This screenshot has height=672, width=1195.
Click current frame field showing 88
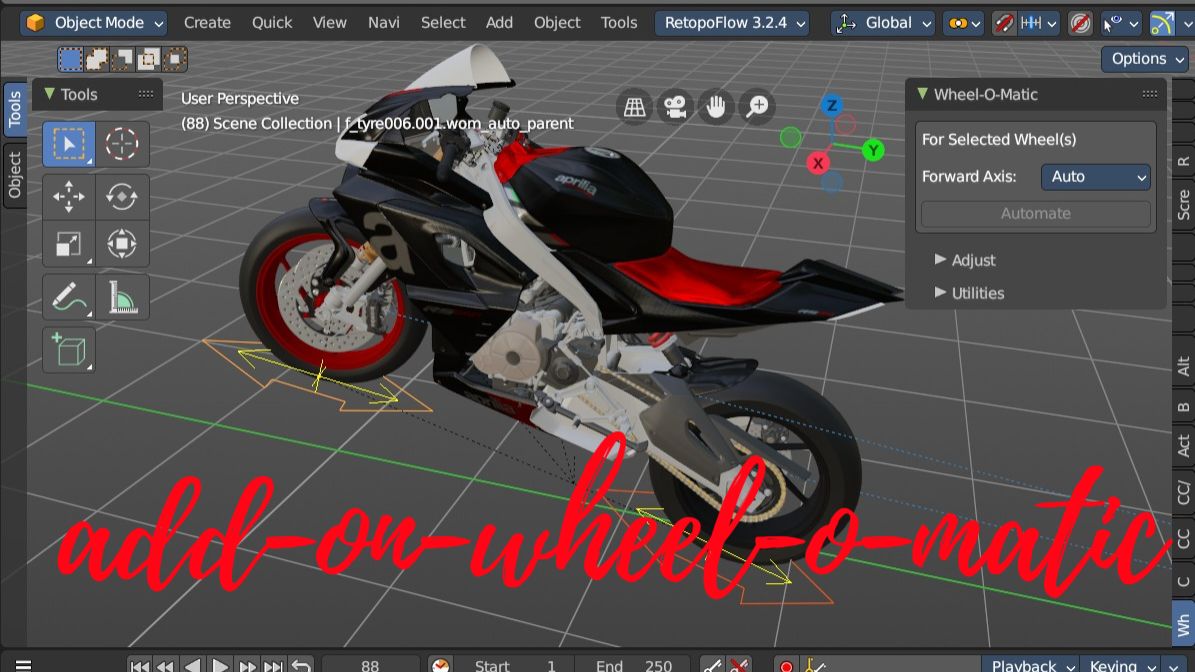pyautogui.click(x=370, y=666)
